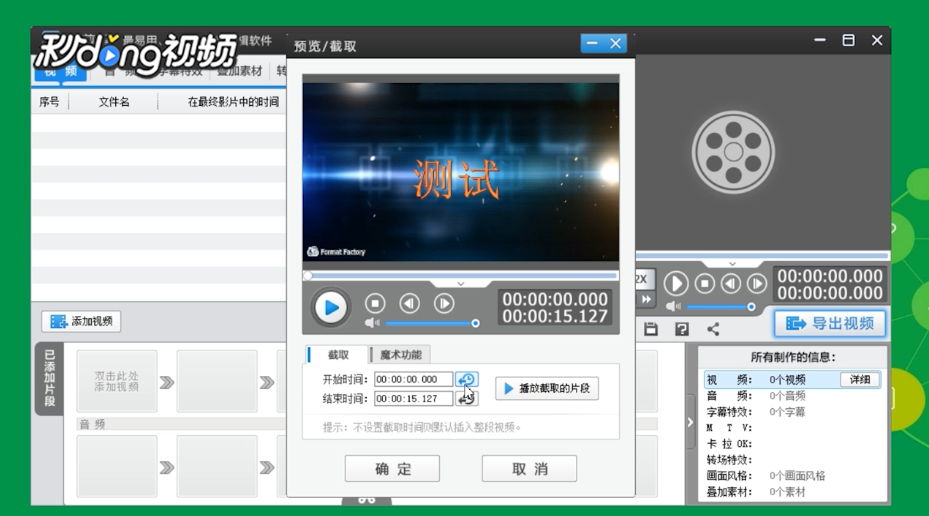Minimize the main application window
929x516 pixels.
pyautogui.click(x=820, y=40)
